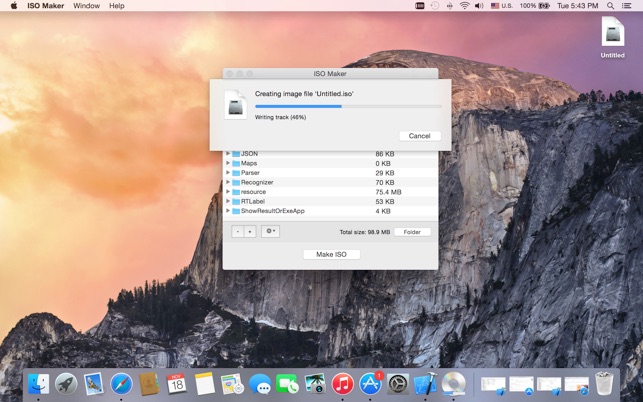Click the 'Writing track (46%)' status text
Viewport: 643px width, 402px height.
point(280,117)
